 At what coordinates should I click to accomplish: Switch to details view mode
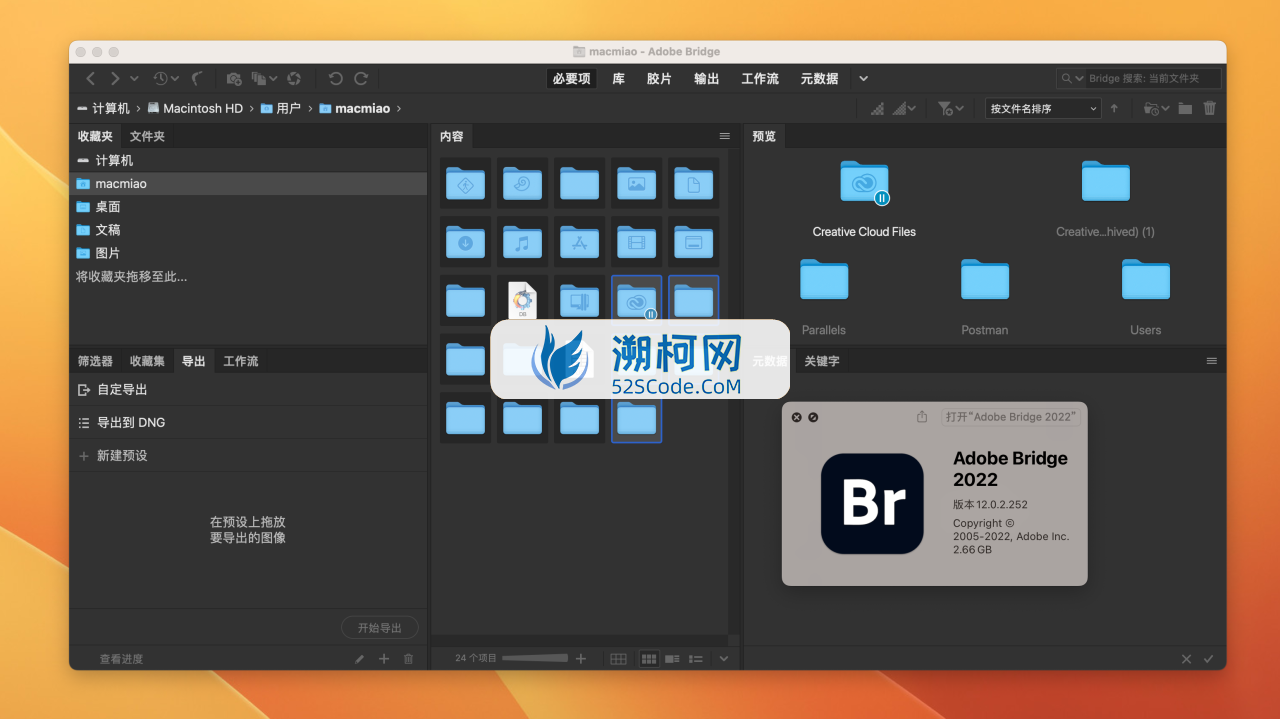click(x=672, y=659)
